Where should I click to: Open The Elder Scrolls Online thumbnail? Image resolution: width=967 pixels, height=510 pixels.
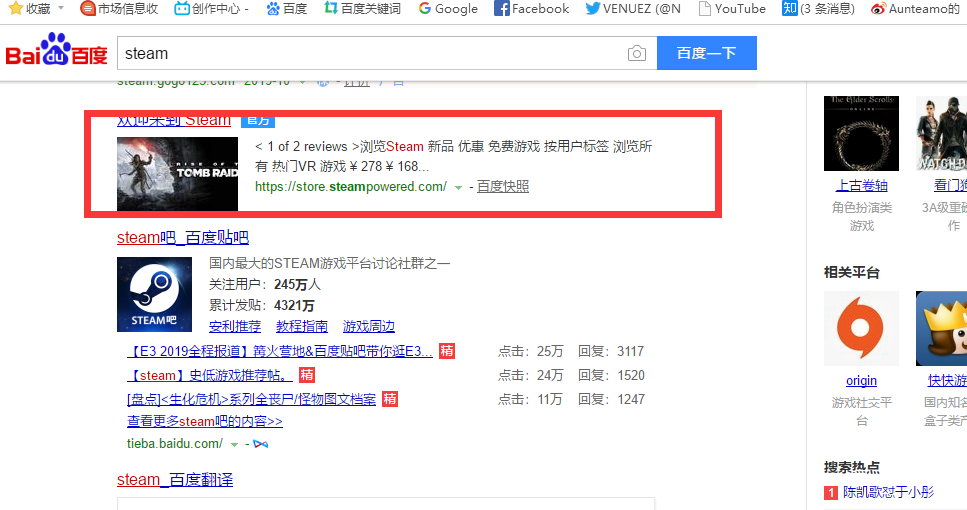point(862,133)
